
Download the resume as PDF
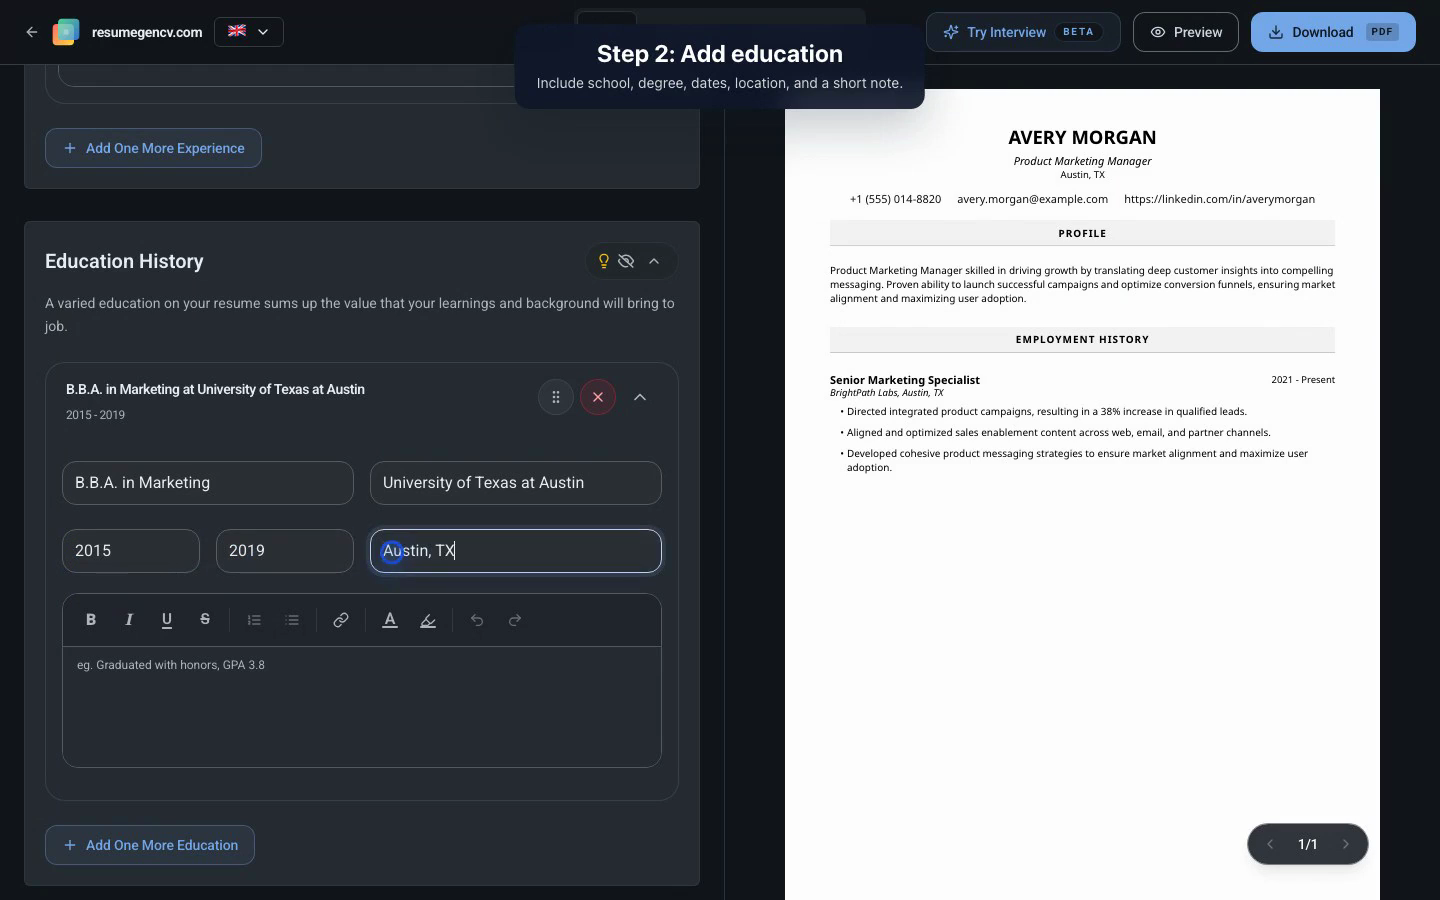click(x=1333, y=32)
